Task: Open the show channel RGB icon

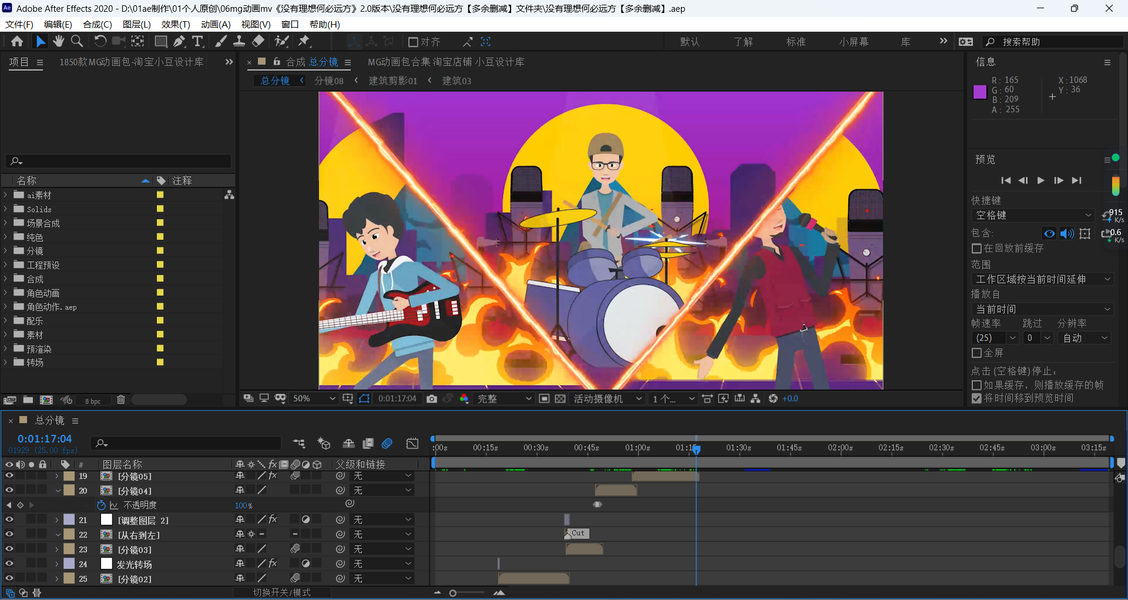Action: coord(464,399)
